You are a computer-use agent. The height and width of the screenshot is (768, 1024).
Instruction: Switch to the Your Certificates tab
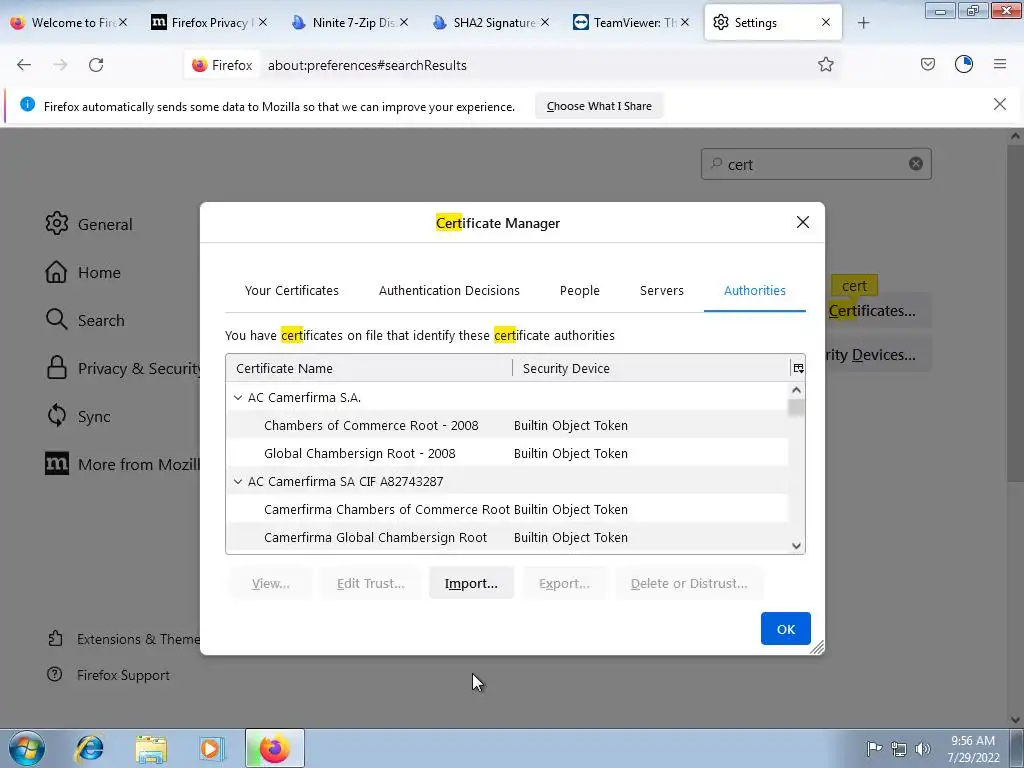(292, 291)
